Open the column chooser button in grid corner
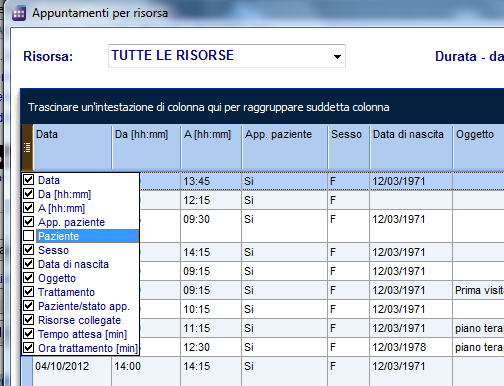The image size is (504, 386). (x=27, y=147)
